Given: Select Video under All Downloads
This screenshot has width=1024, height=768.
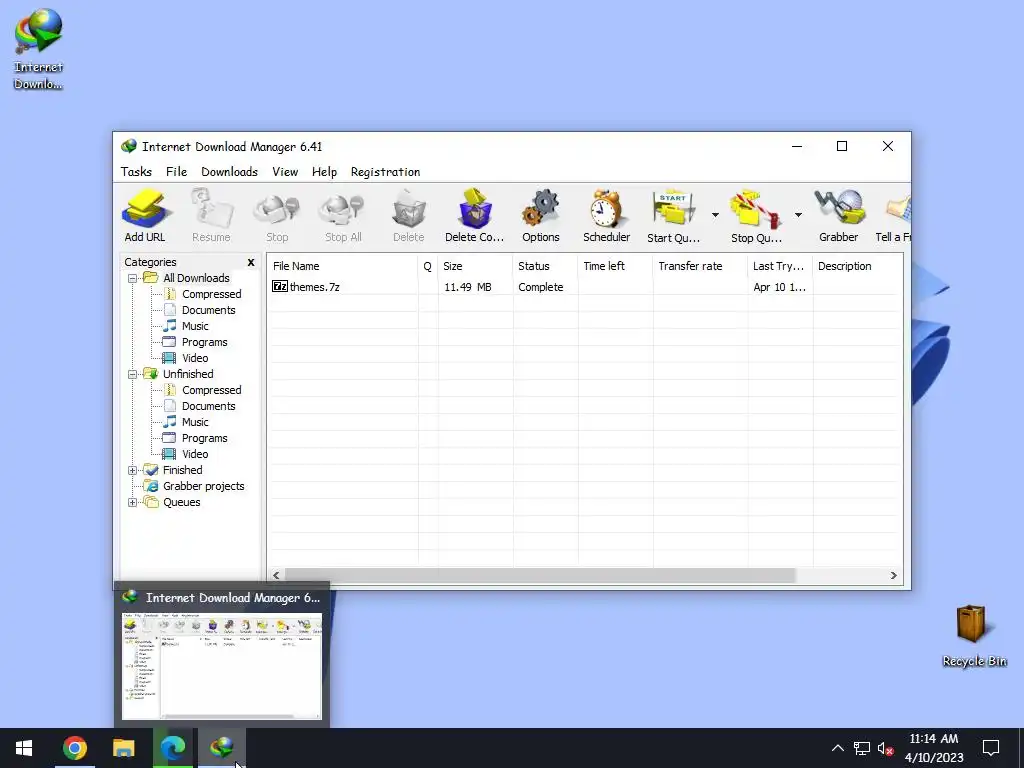Looking at the screenshot, I should tap(195, 359).
